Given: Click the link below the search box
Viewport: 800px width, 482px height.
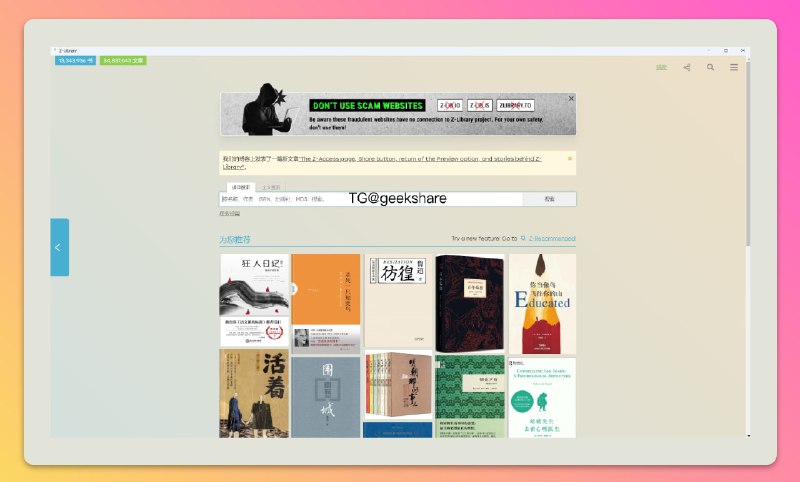Looking at the screenshot, I should tap(230, 213).
